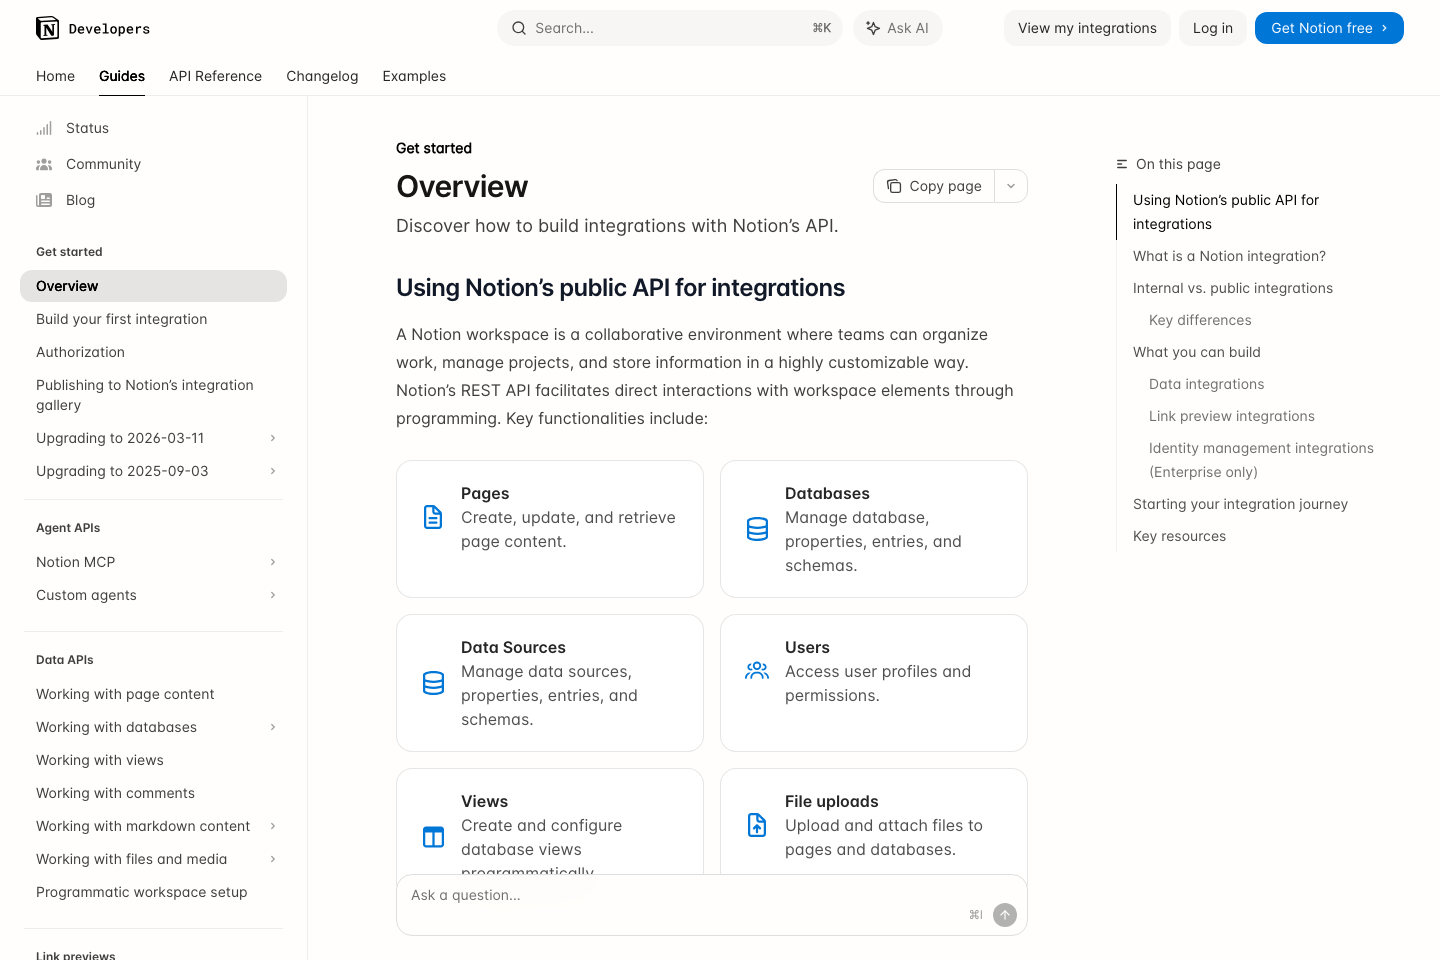Click the Data Sources icon
Viewport: 1440px width, 960px height.
(433, 683)
